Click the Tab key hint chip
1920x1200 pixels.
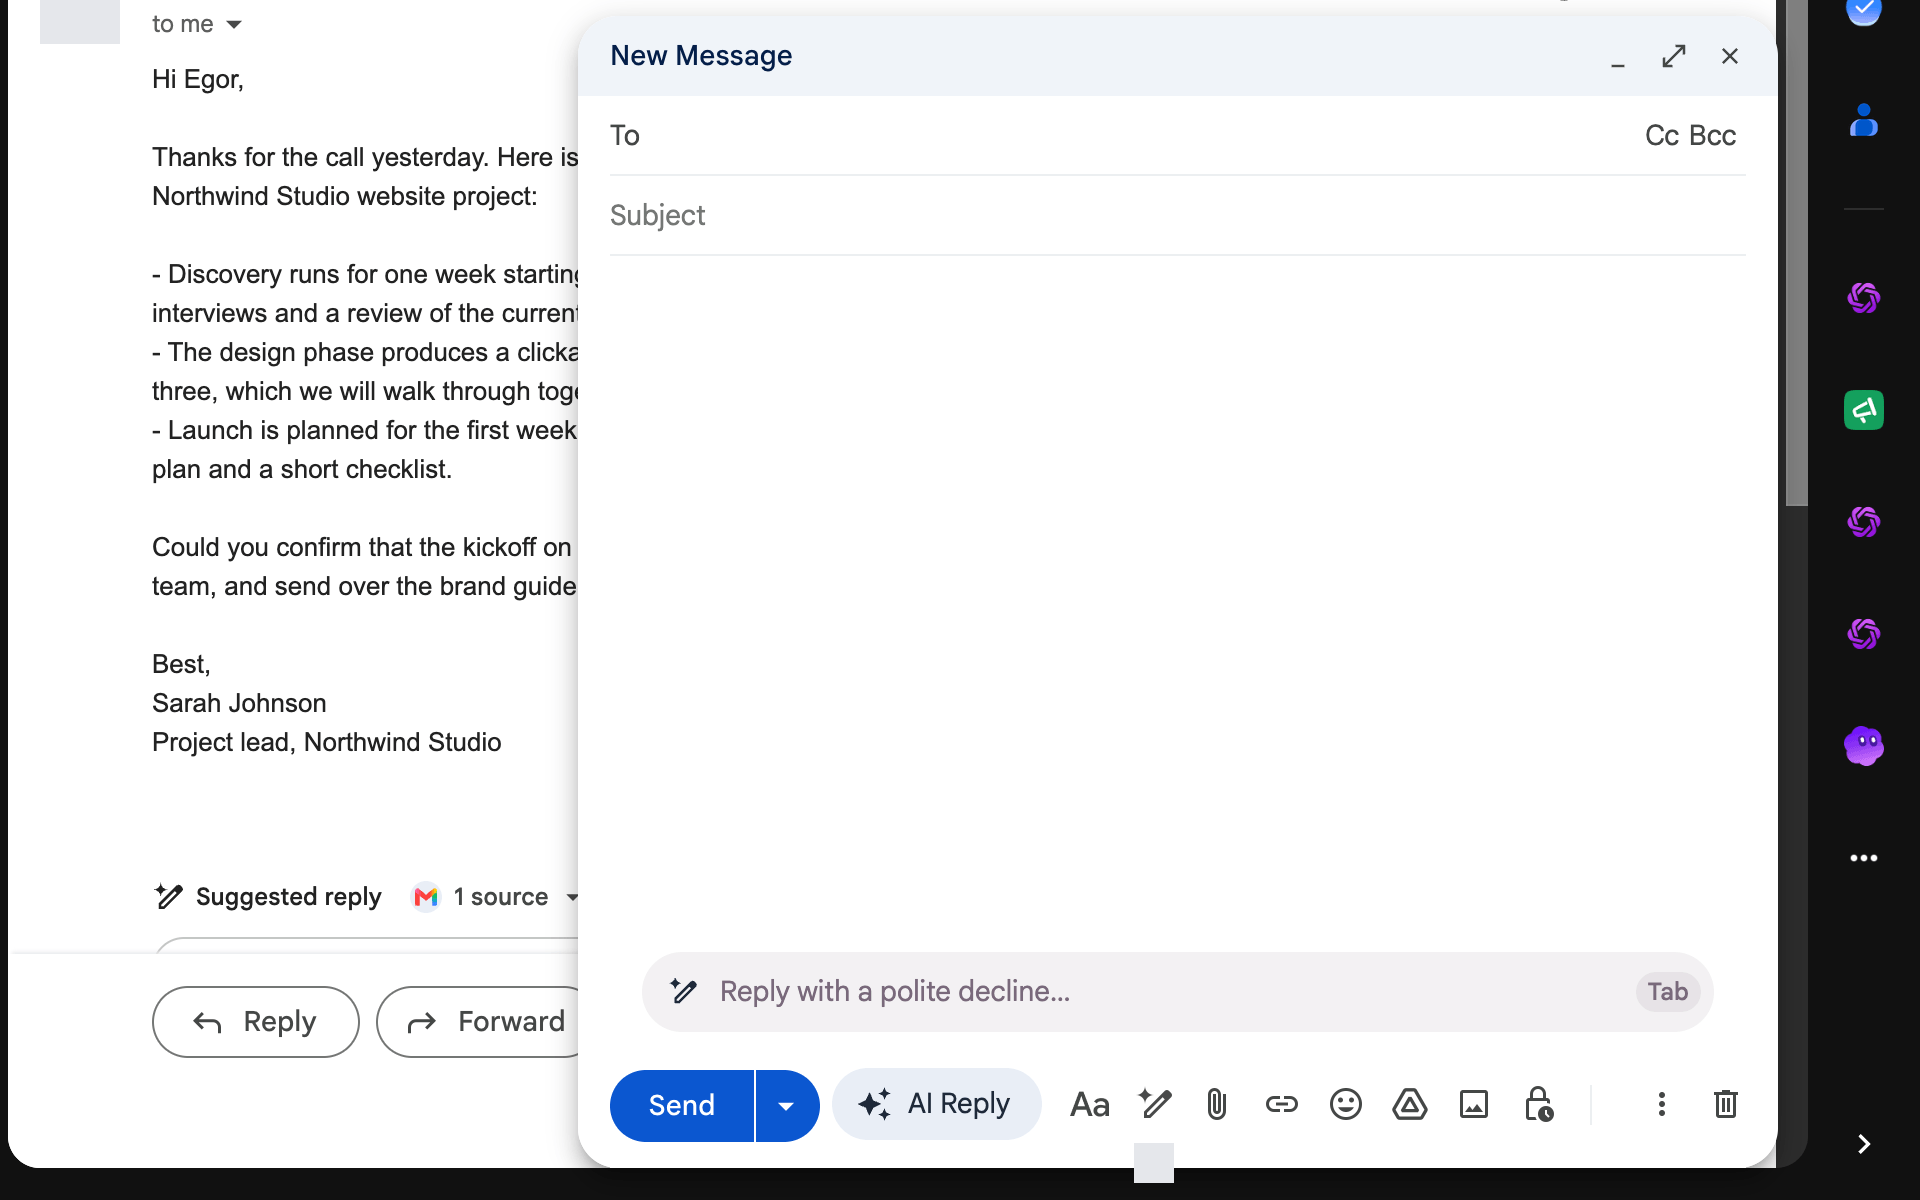pyautogui.click(x=1668, y=992)
